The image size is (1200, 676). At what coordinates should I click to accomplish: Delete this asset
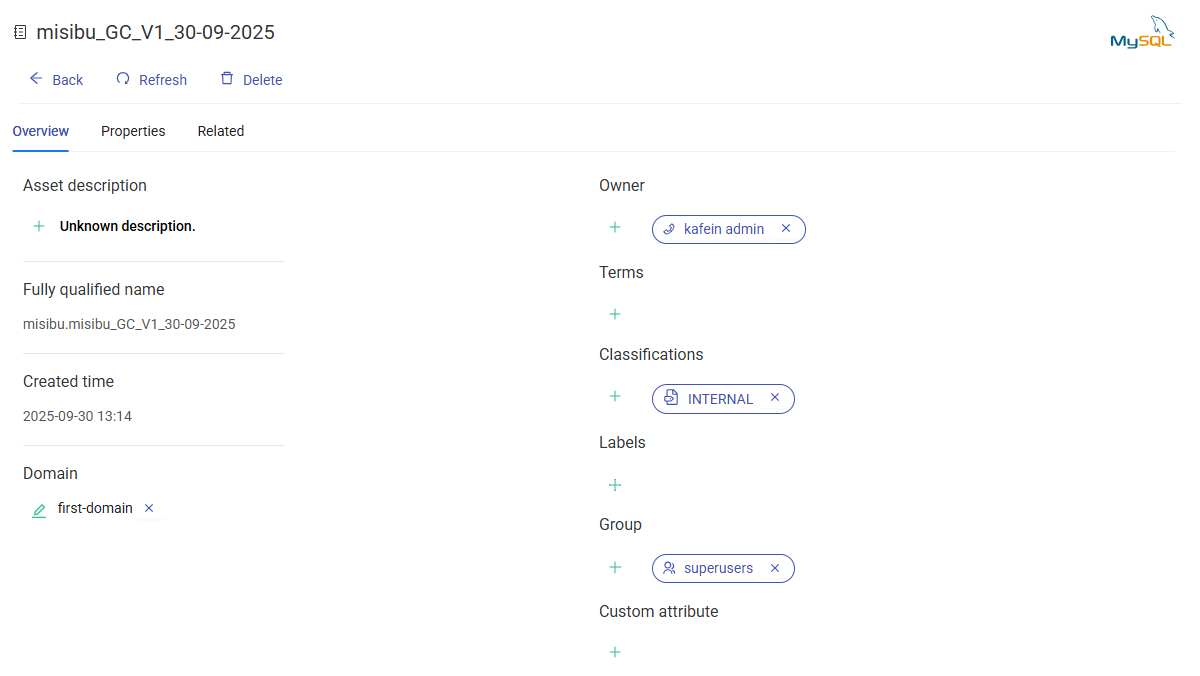pos(251,80)
